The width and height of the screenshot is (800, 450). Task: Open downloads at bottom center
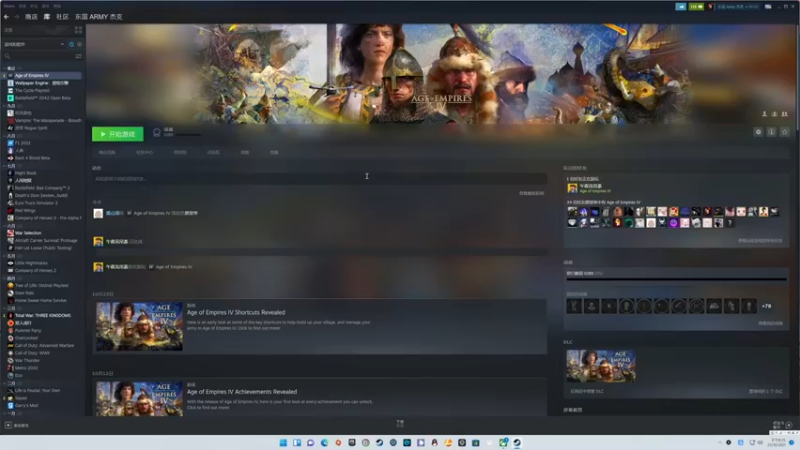click(x=400, y=423)
